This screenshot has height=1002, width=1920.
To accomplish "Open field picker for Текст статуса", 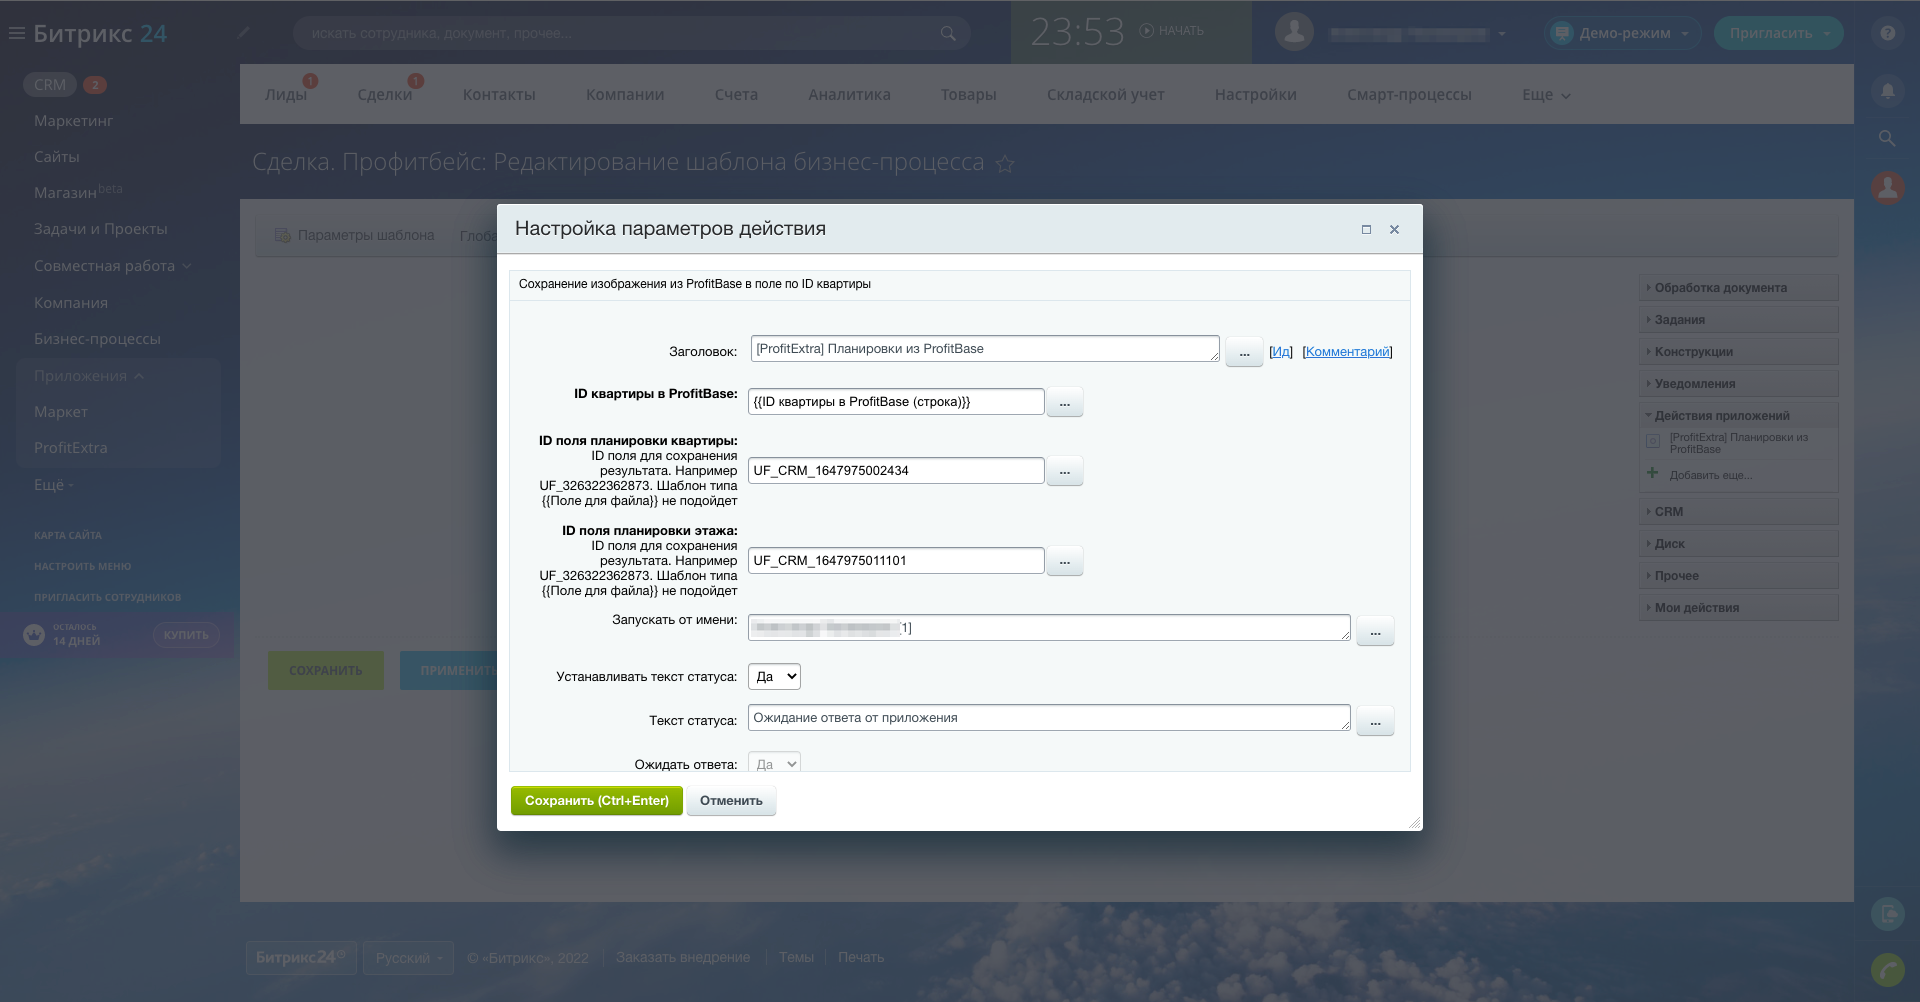I will [x=1375, y=721].
